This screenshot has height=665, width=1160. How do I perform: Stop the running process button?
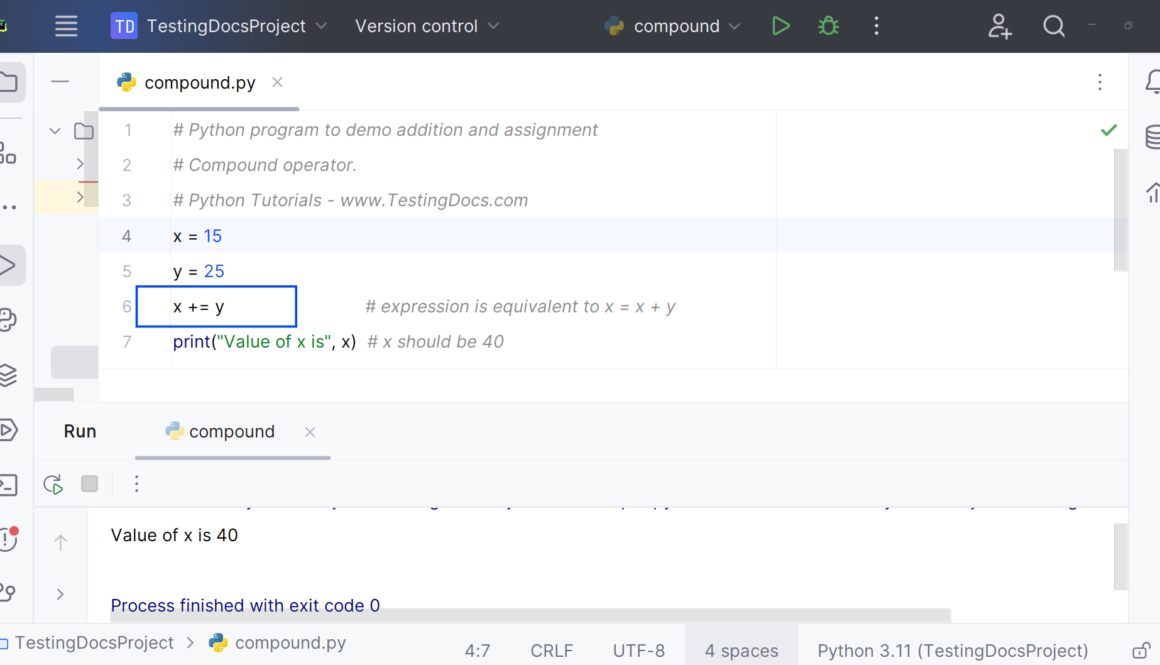pyautogui.click(x=90, y=484)
